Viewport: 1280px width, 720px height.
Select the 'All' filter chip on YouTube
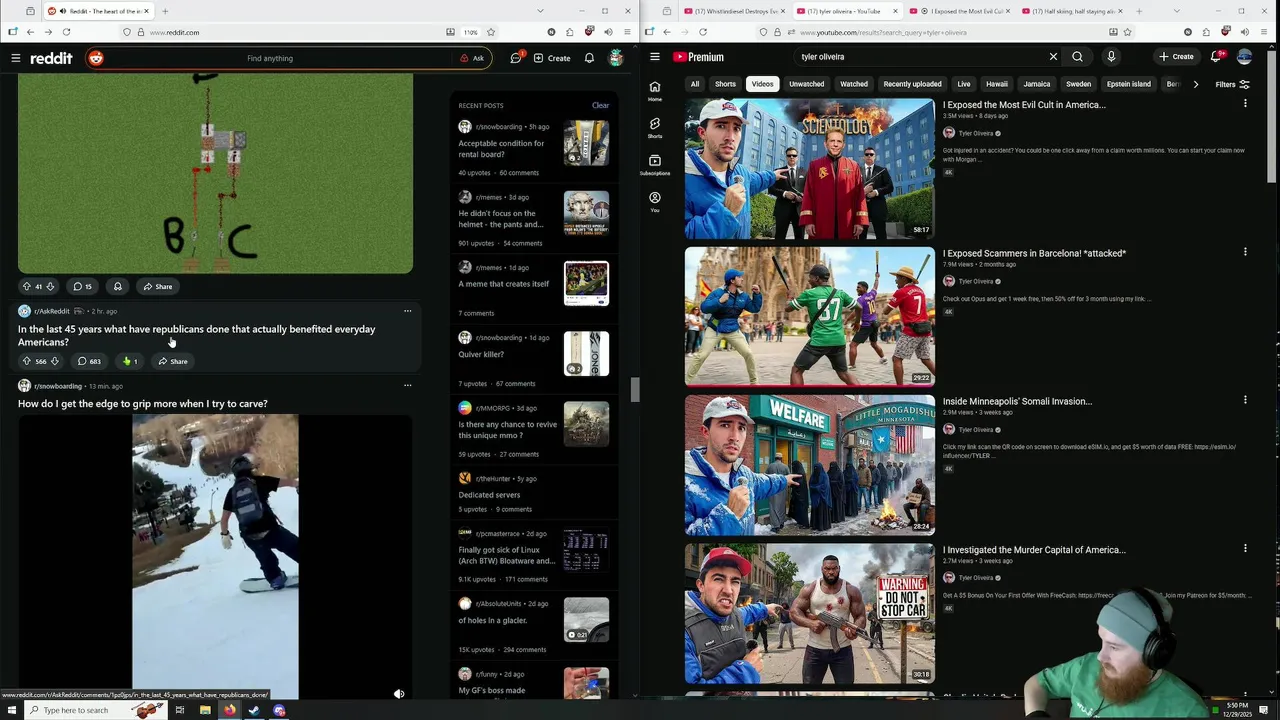pos(695,84)
